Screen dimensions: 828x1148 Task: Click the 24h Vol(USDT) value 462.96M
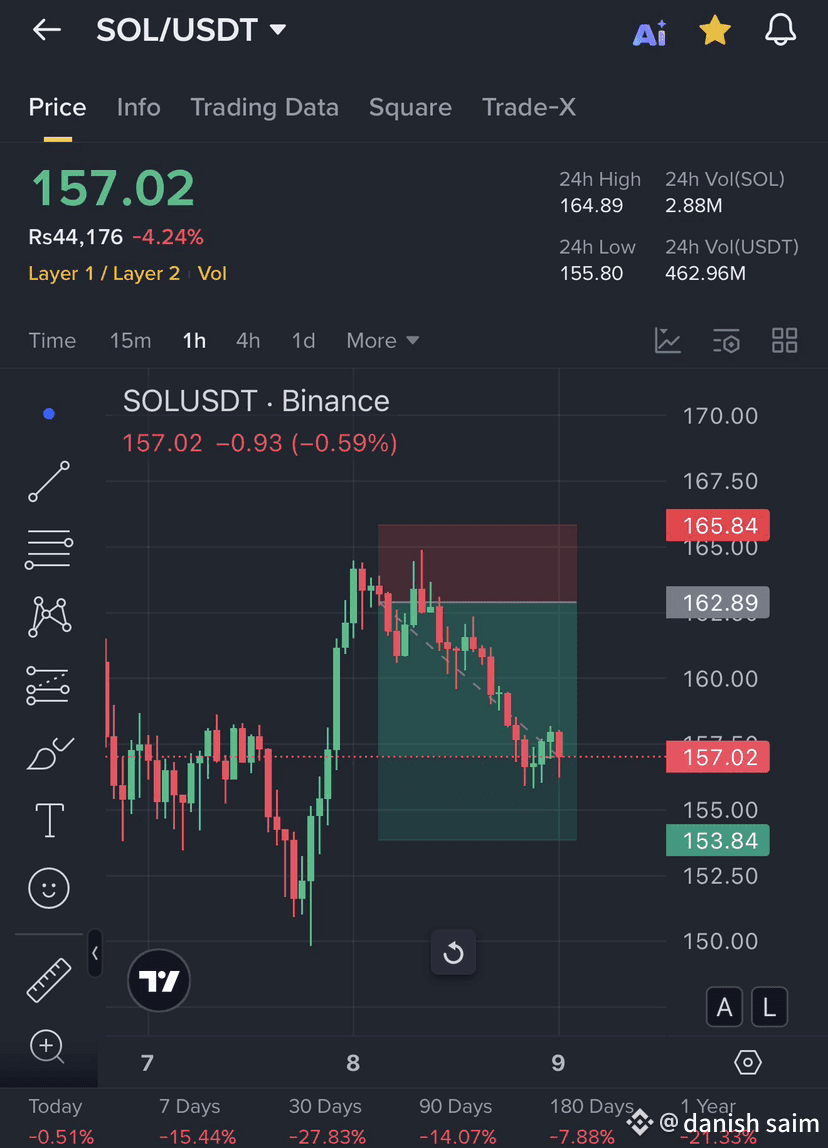point(705,274)
